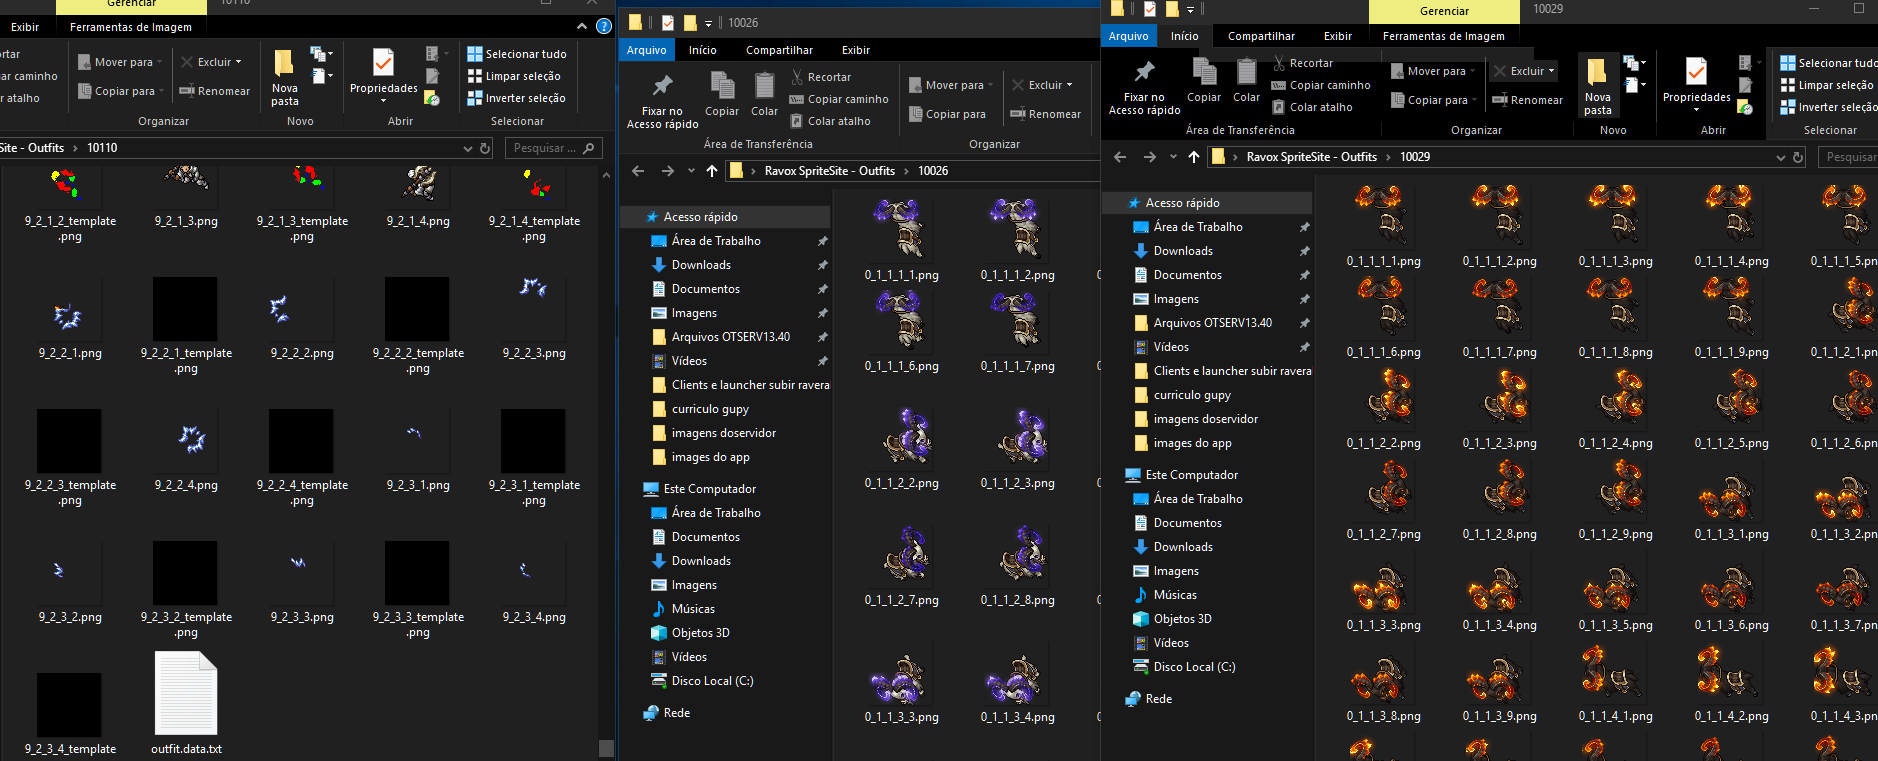The width and height of the screenshot is (1878, 761).
Task: Select file 0_1_1_1_1.png in 10026 window
Action: (x=901, y=239)
